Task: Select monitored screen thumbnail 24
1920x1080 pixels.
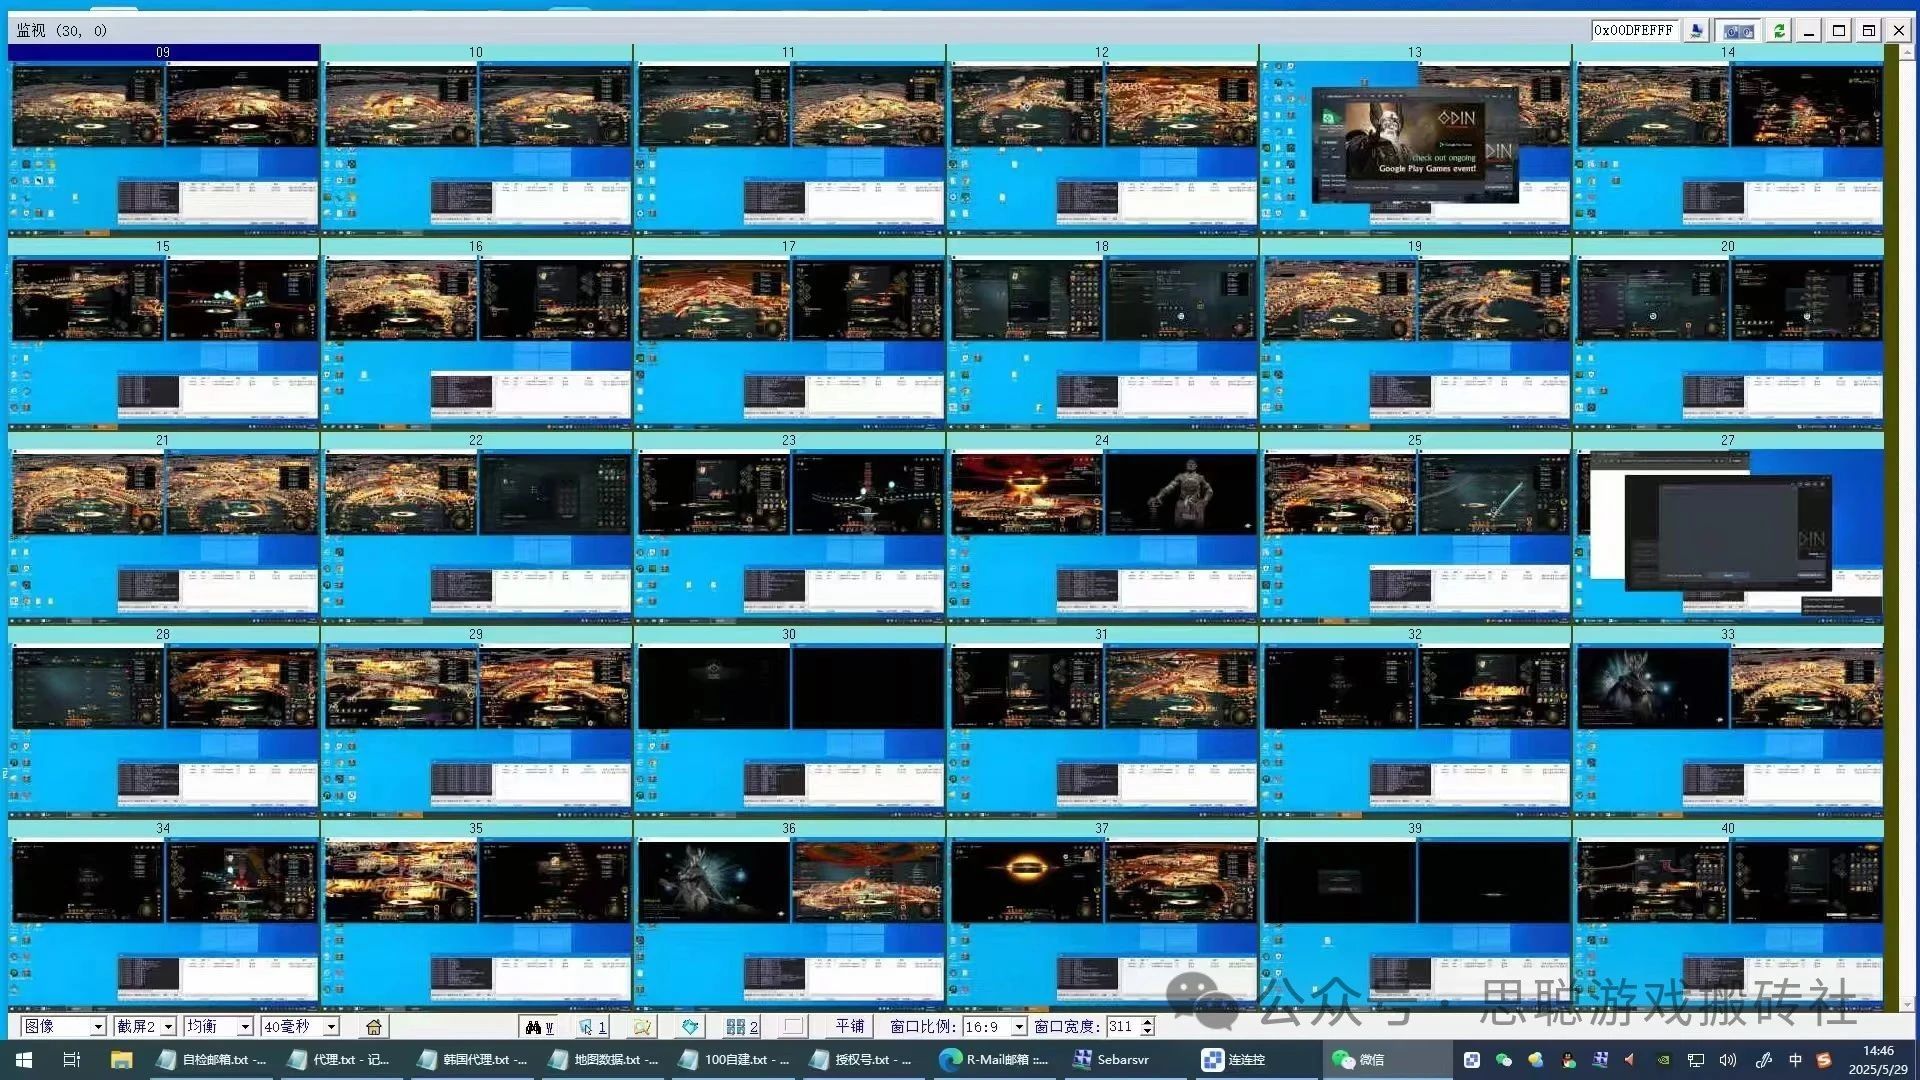Action: (1101, 530)
